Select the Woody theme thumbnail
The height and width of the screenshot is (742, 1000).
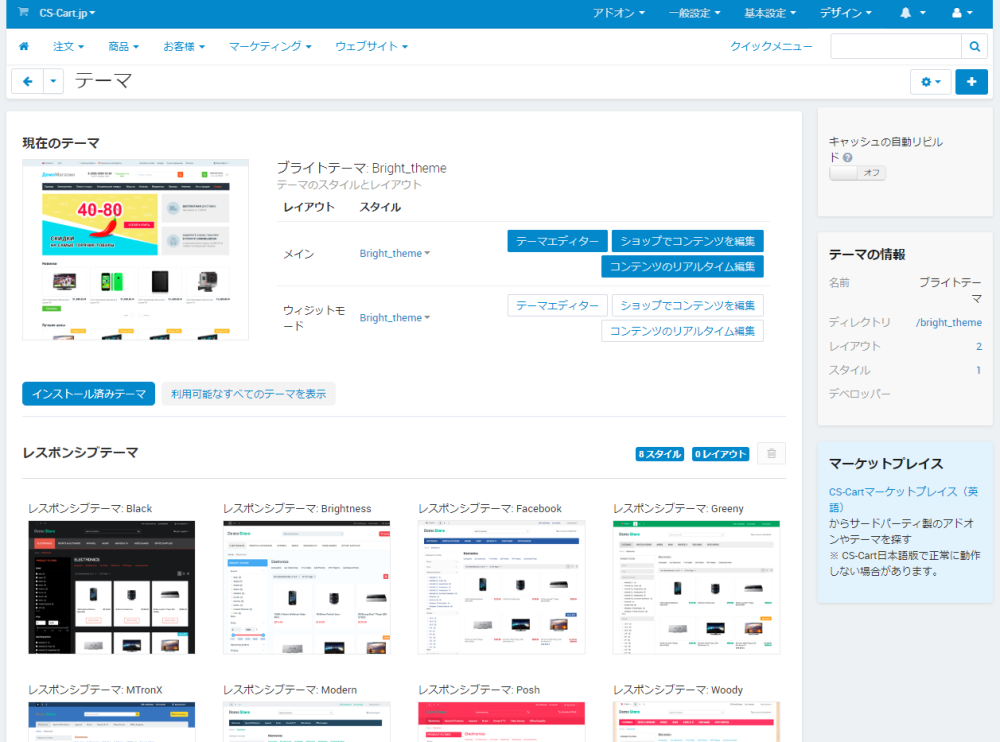696,722
